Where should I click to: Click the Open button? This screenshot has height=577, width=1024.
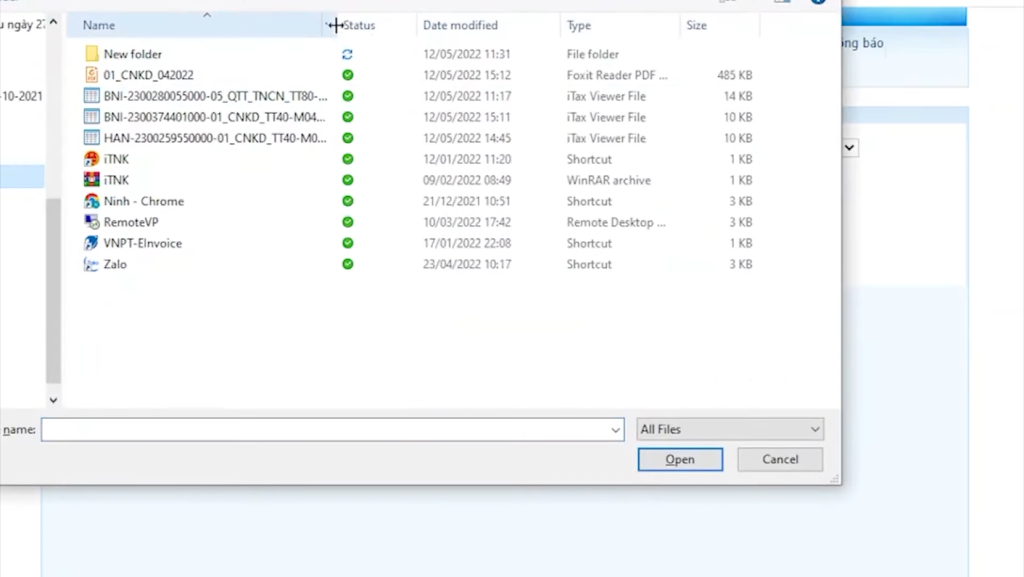pos(680,460)
